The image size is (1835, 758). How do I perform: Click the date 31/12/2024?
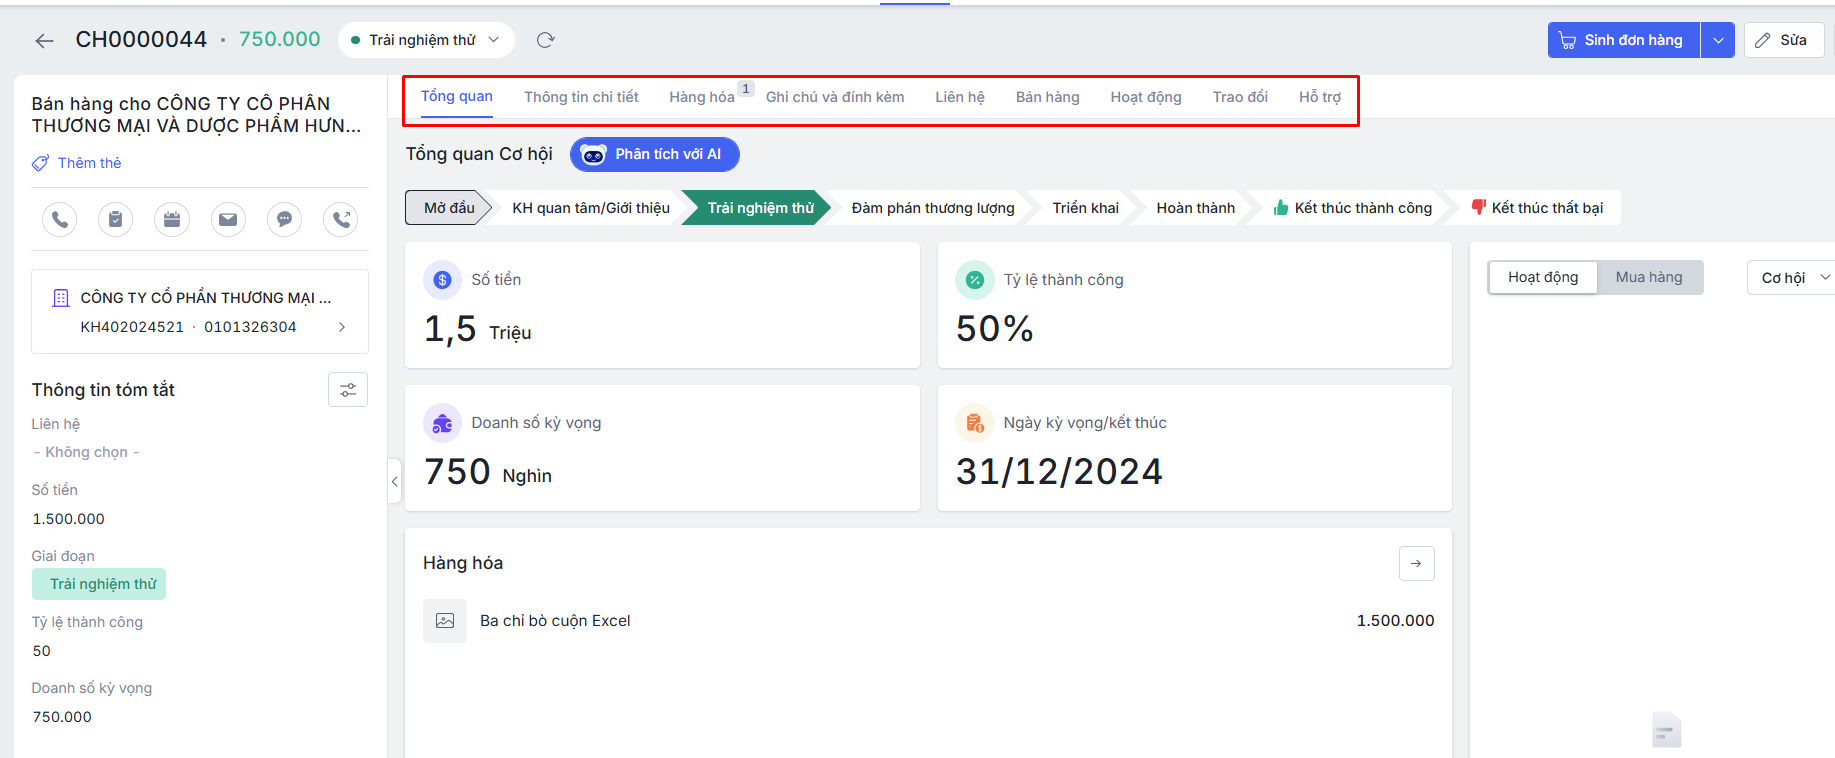coord(1059,471)
